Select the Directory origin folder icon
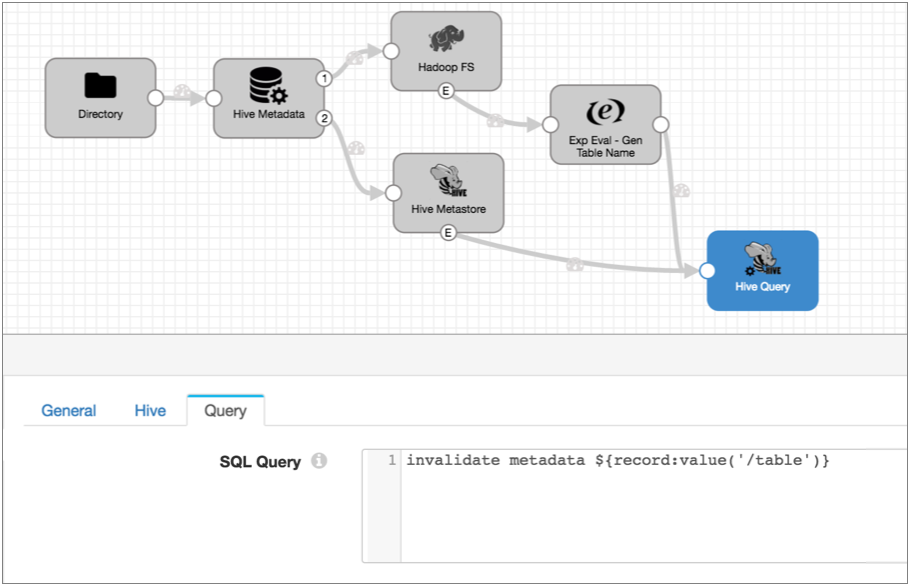 pyautogui.click(x=100, y=86)
